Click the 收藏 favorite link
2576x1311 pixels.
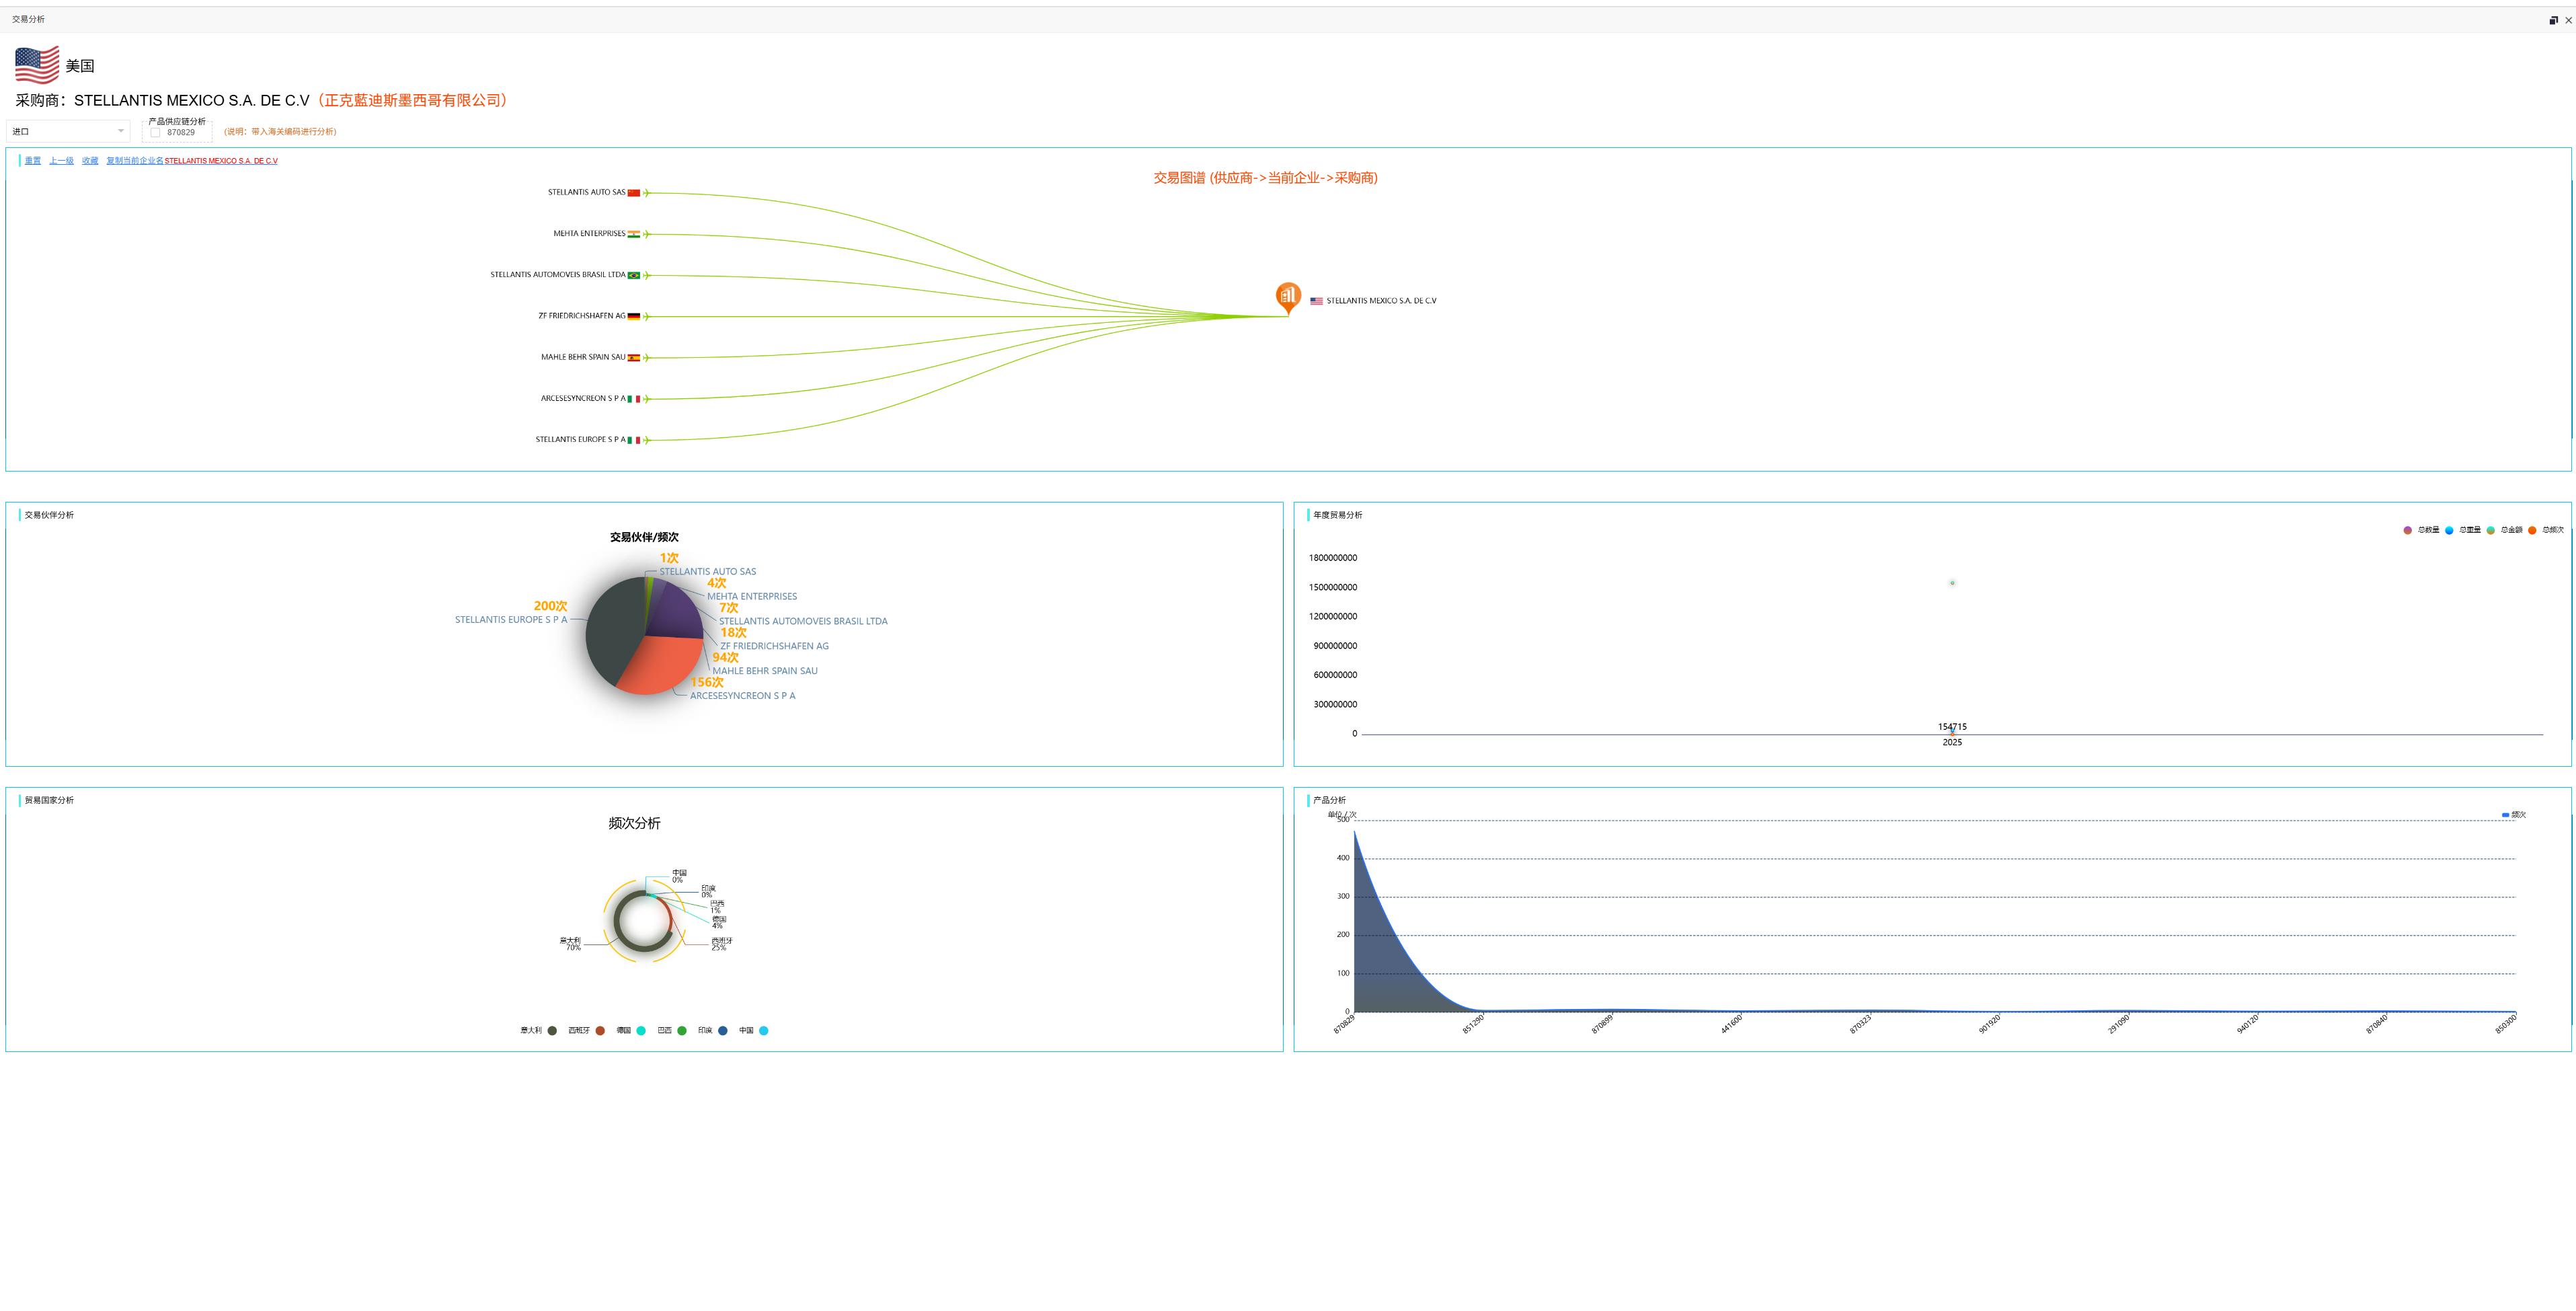(x=90, y=161)
